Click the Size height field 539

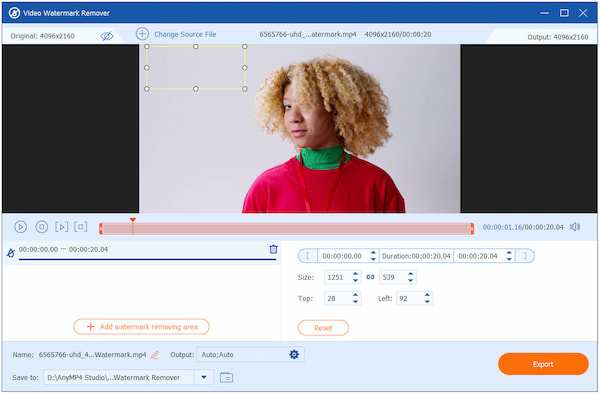[x=392, y=277]
